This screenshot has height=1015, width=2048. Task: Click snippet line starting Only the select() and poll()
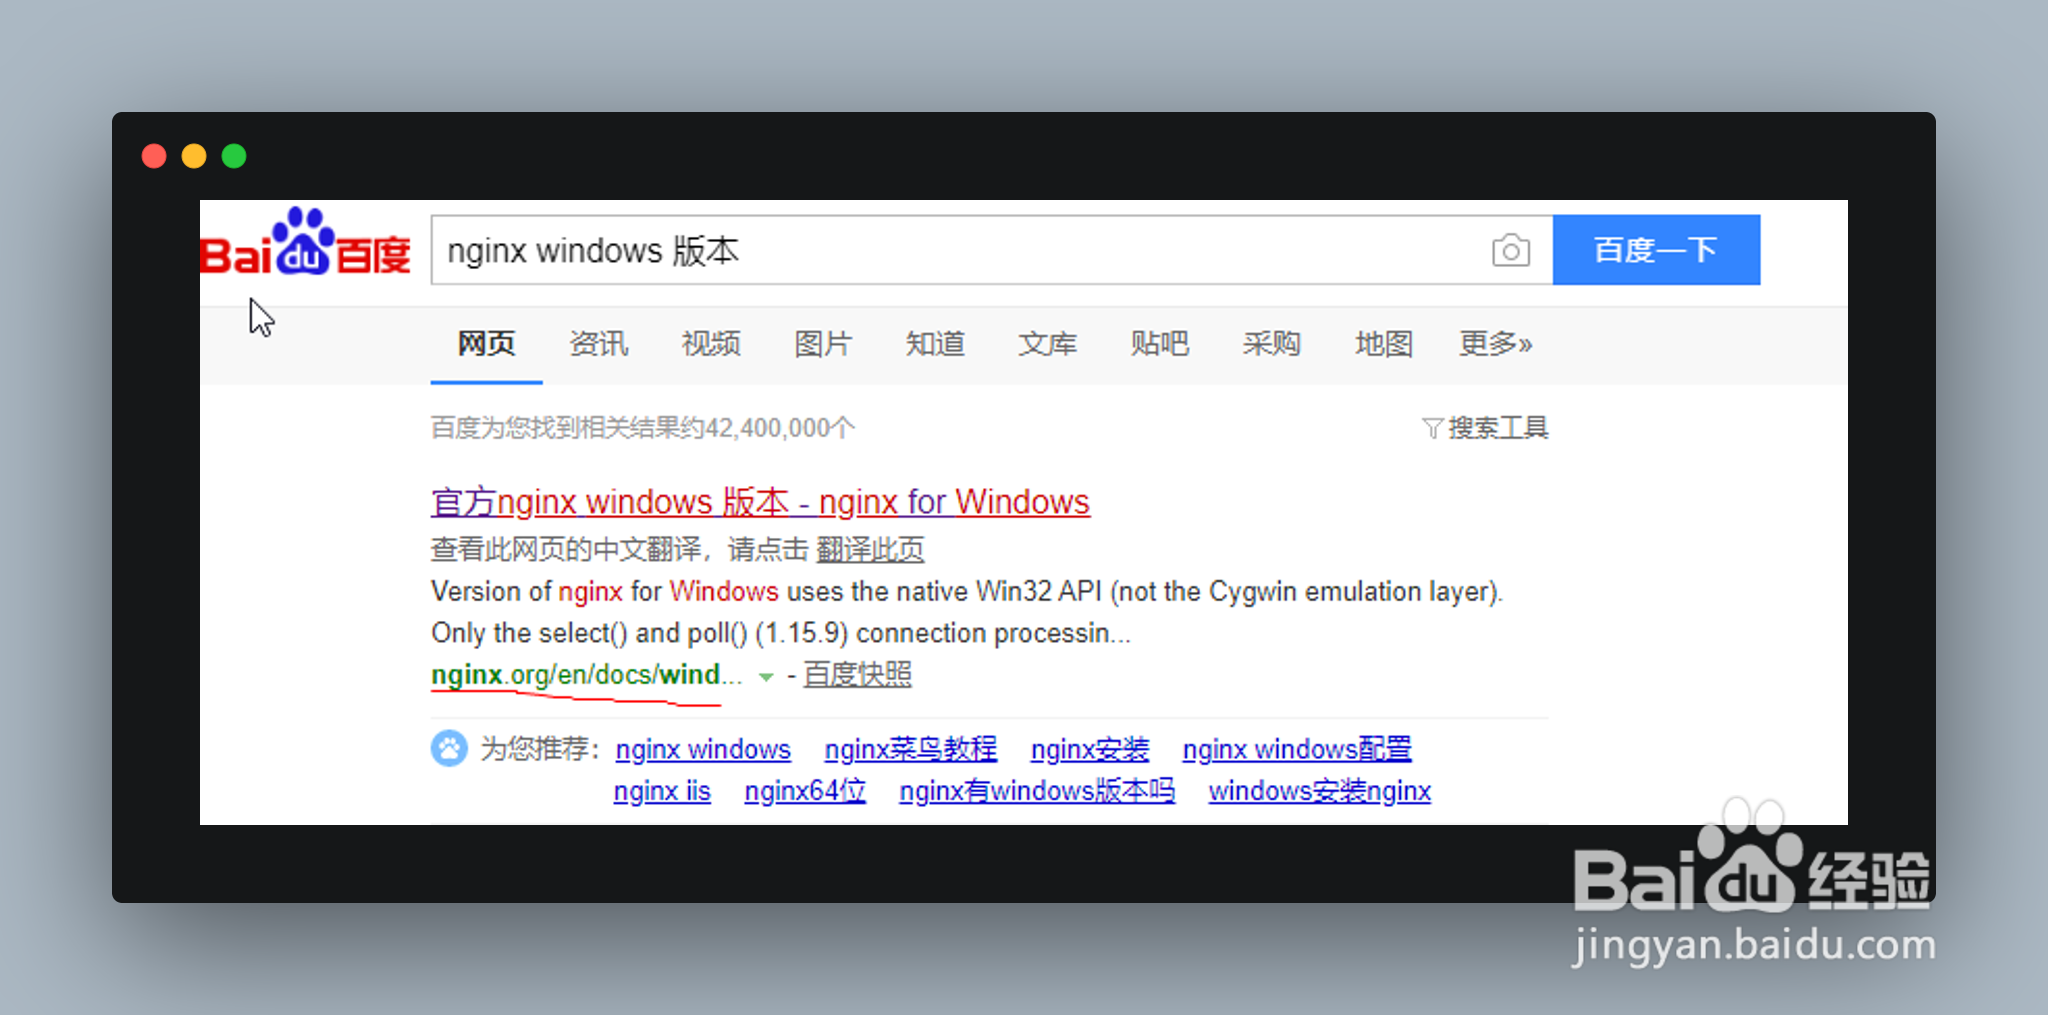(x=781, y=633)
